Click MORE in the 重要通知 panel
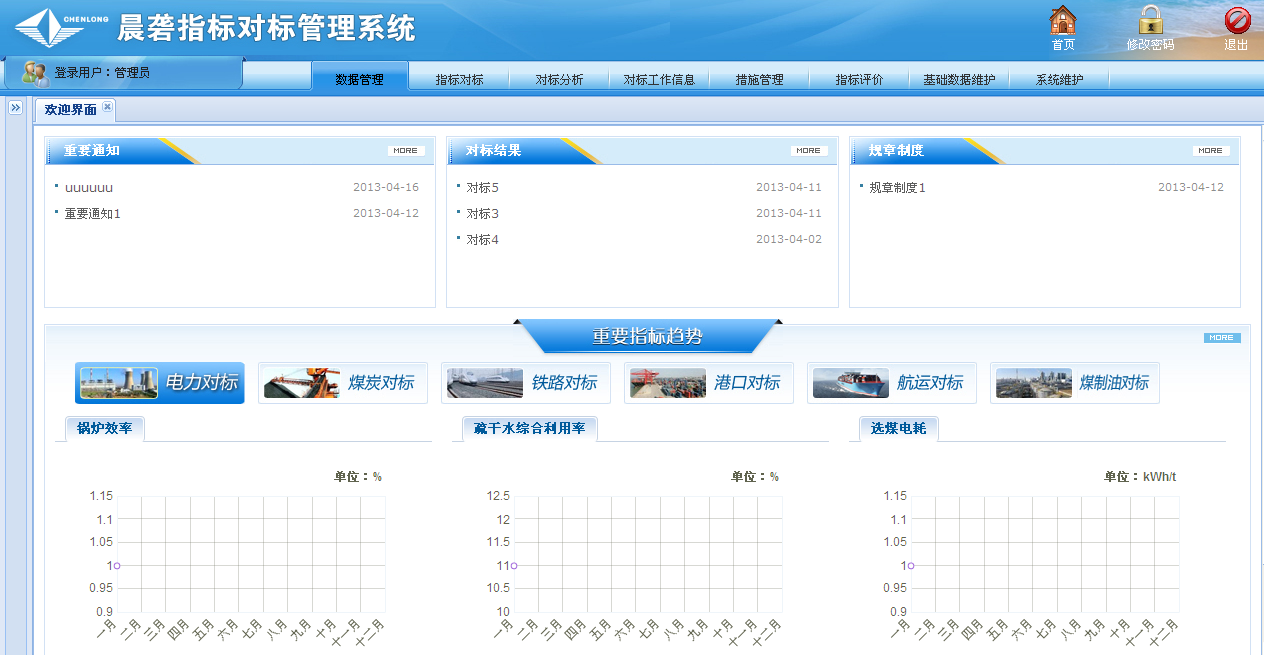The width and height of the screenshot is (1264, 655). pyautogui.click(x=406, y=151)
